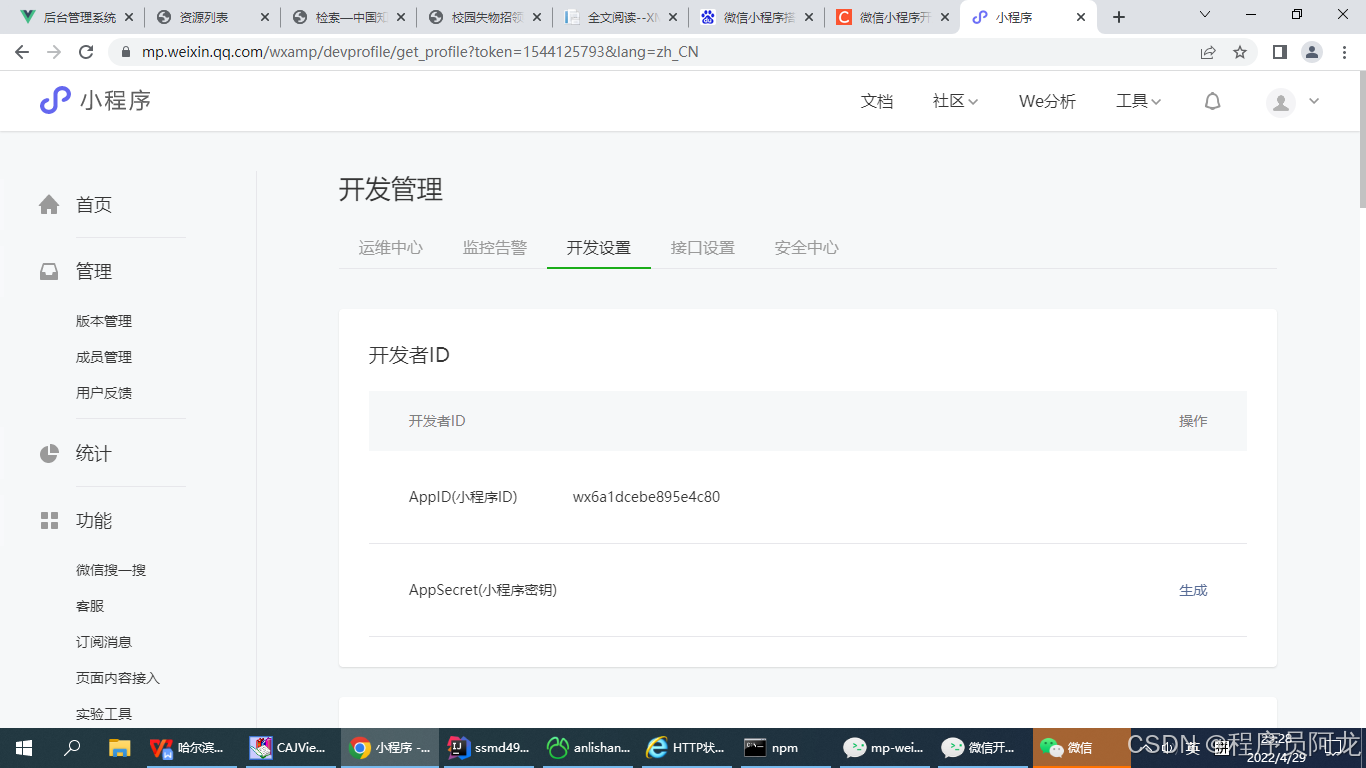The image size is (1366, 768).
Task: Open 统计 in the sidebar
Action: pos(94,454)
